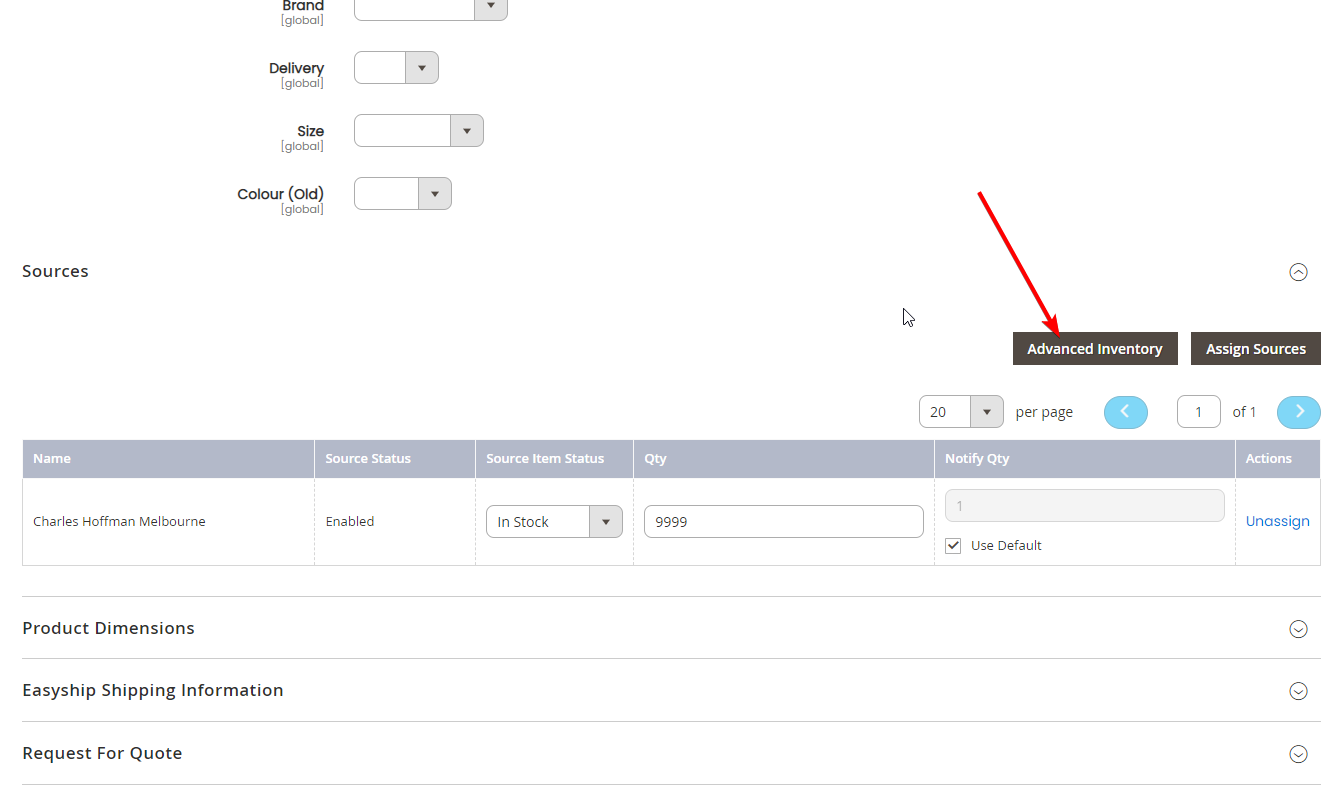Click the Notify Qty column header
The width and height of the screenshot is (1343, 789).
tap(1085, 459)
